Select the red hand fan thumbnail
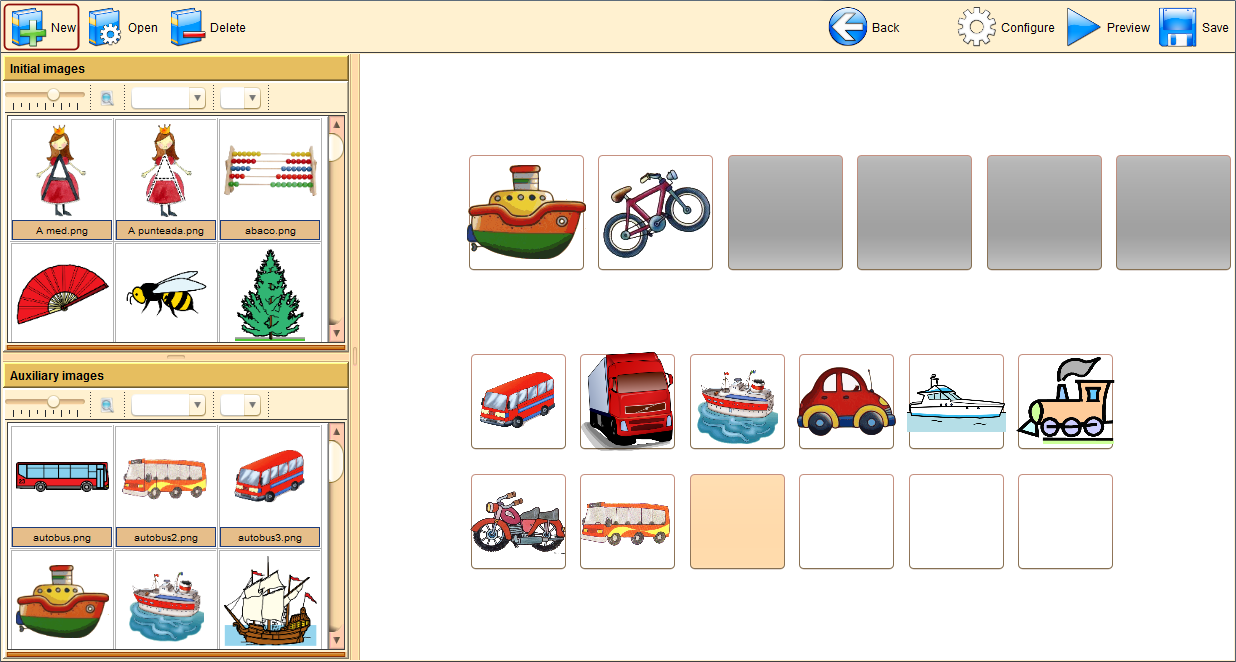The width and height of the screenshot is (1236, 662). tap(62, 293)
